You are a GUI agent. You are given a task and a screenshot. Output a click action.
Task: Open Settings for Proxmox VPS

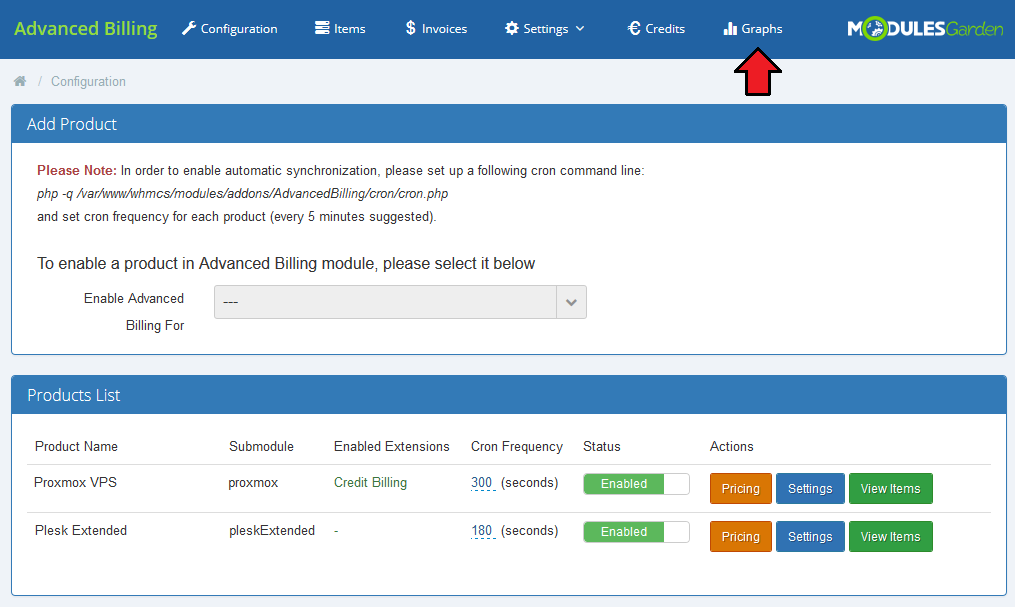click(x=810, y=489)
